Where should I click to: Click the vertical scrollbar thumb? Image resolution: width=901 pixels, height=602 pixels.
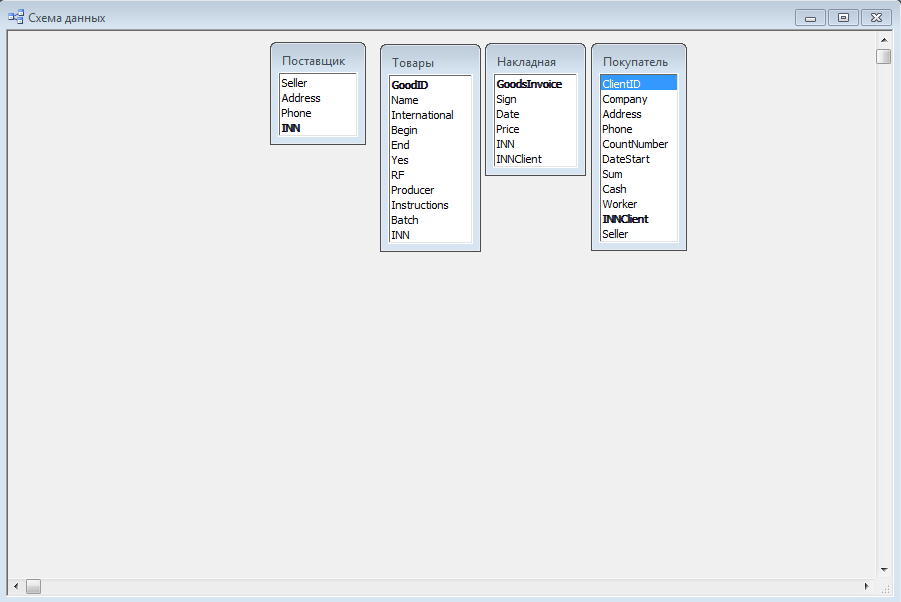[x=884, y=56]
